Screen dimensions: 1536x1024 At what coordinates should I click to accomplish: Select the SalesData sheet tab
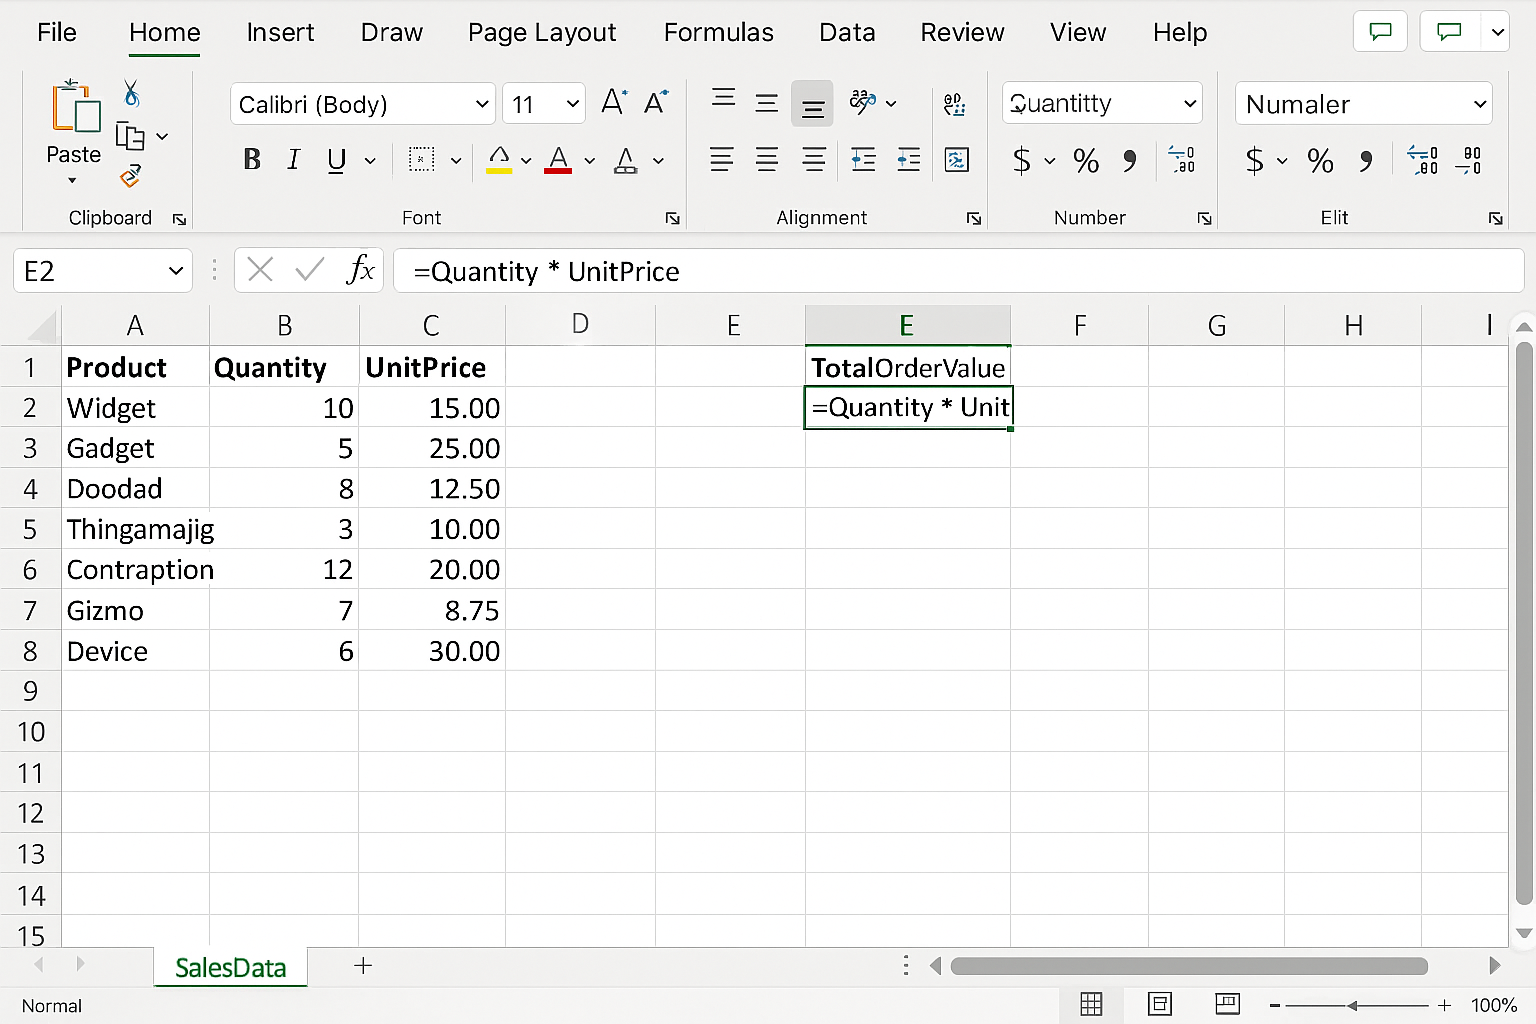(x=231, y=967)
